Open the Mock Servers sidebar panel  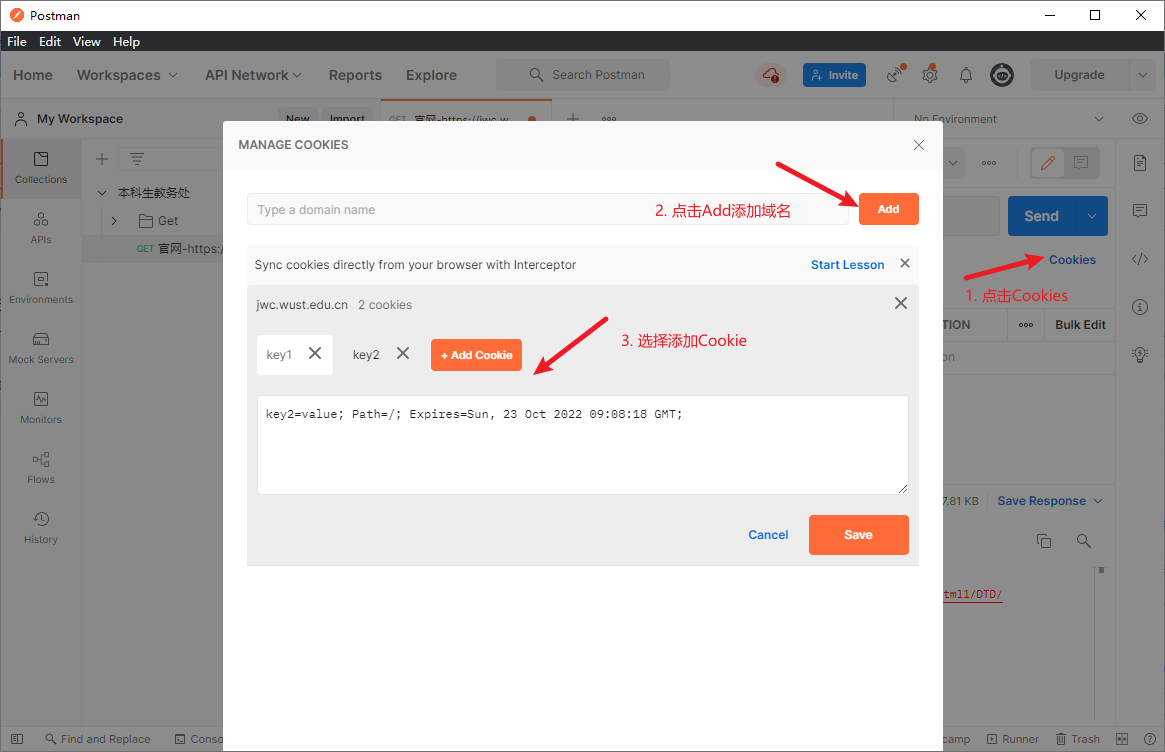coord(41,349)
